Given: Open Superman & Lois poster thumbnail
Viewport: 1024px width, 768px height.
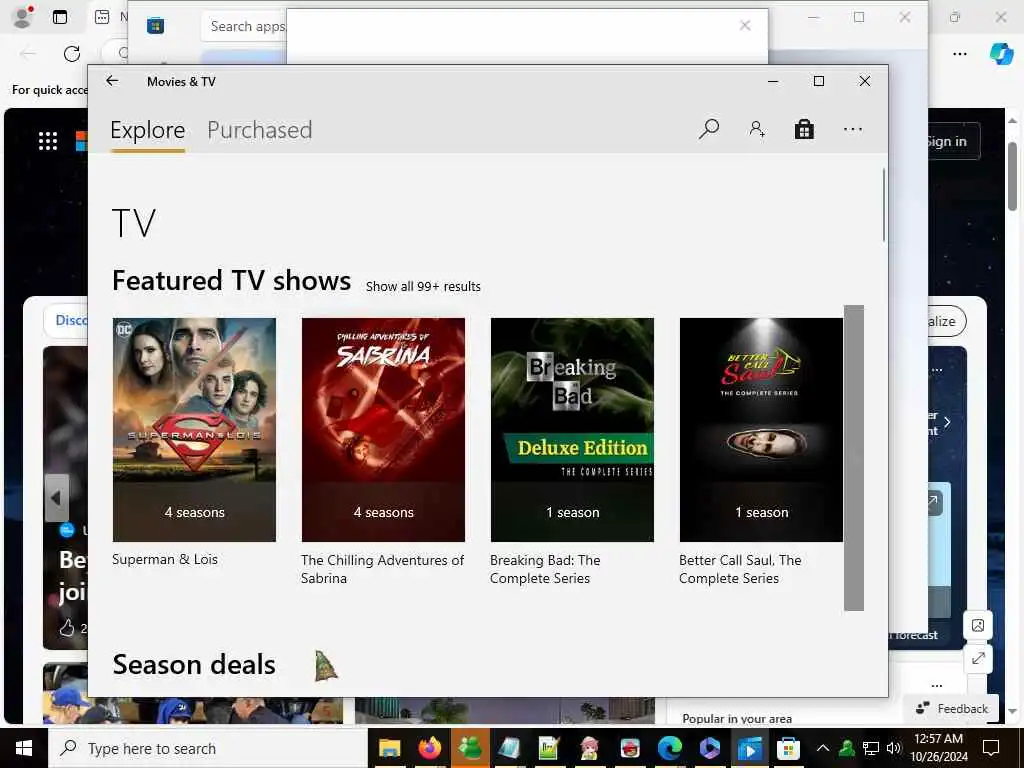Looking at the screenshot, I should tap(194, 430).
